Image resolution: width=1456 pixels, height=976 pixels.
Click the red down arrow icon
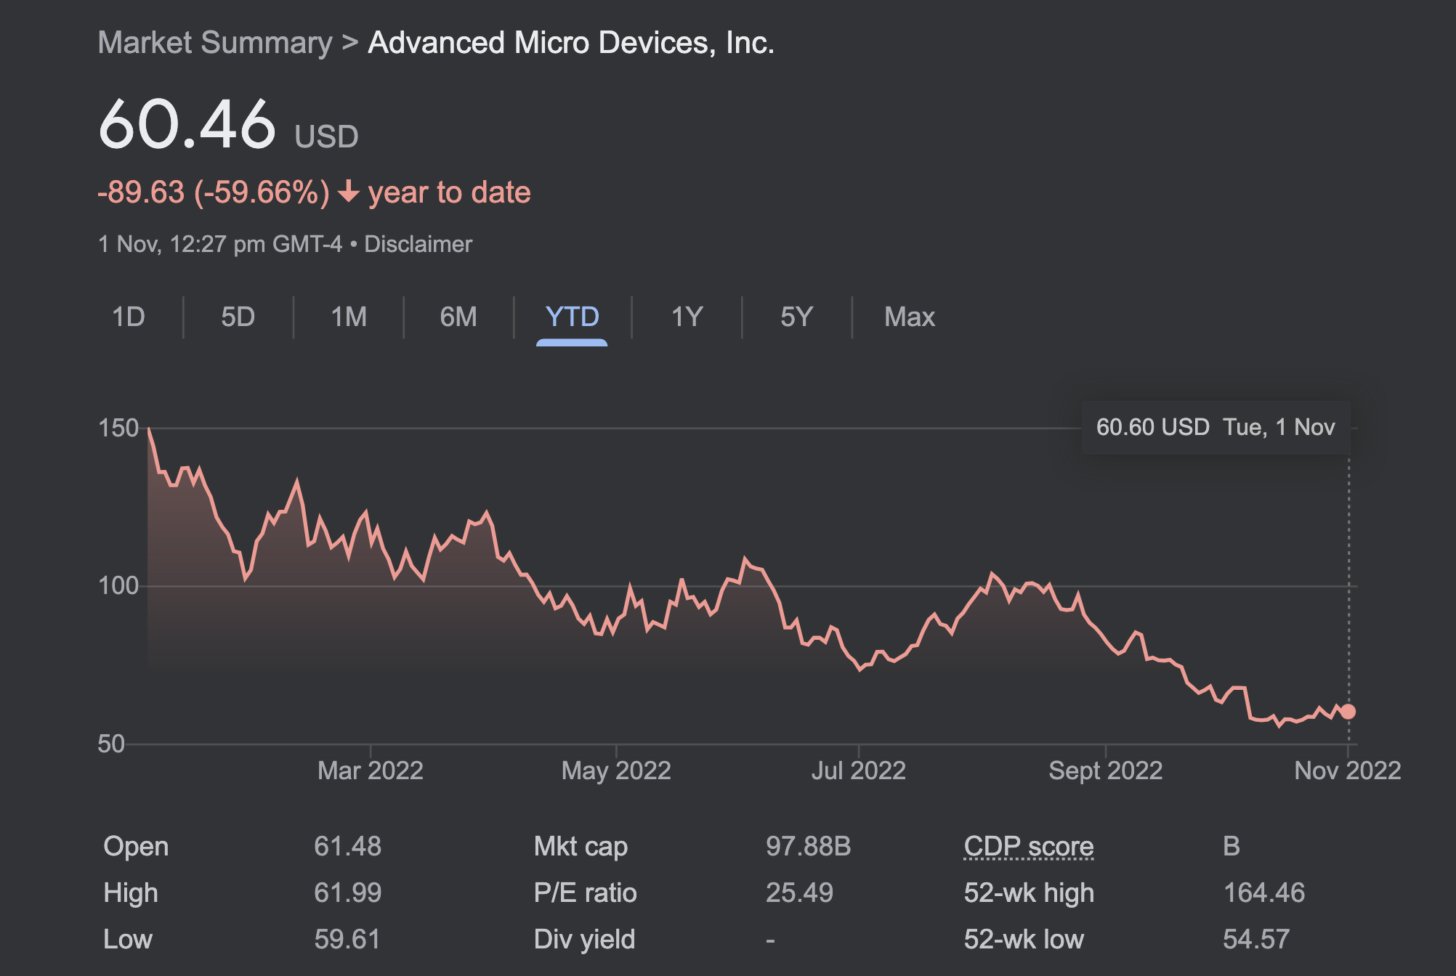pos(348,192)
